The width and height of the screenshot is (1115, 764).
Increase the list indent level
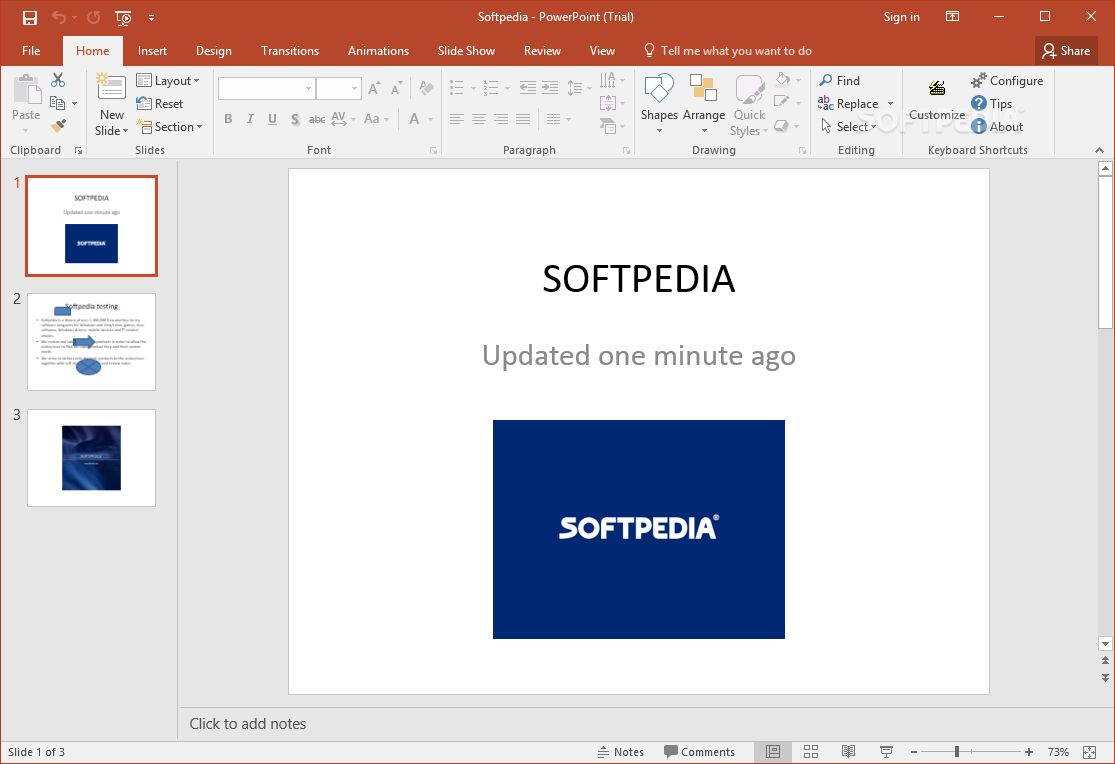point(550,88)
